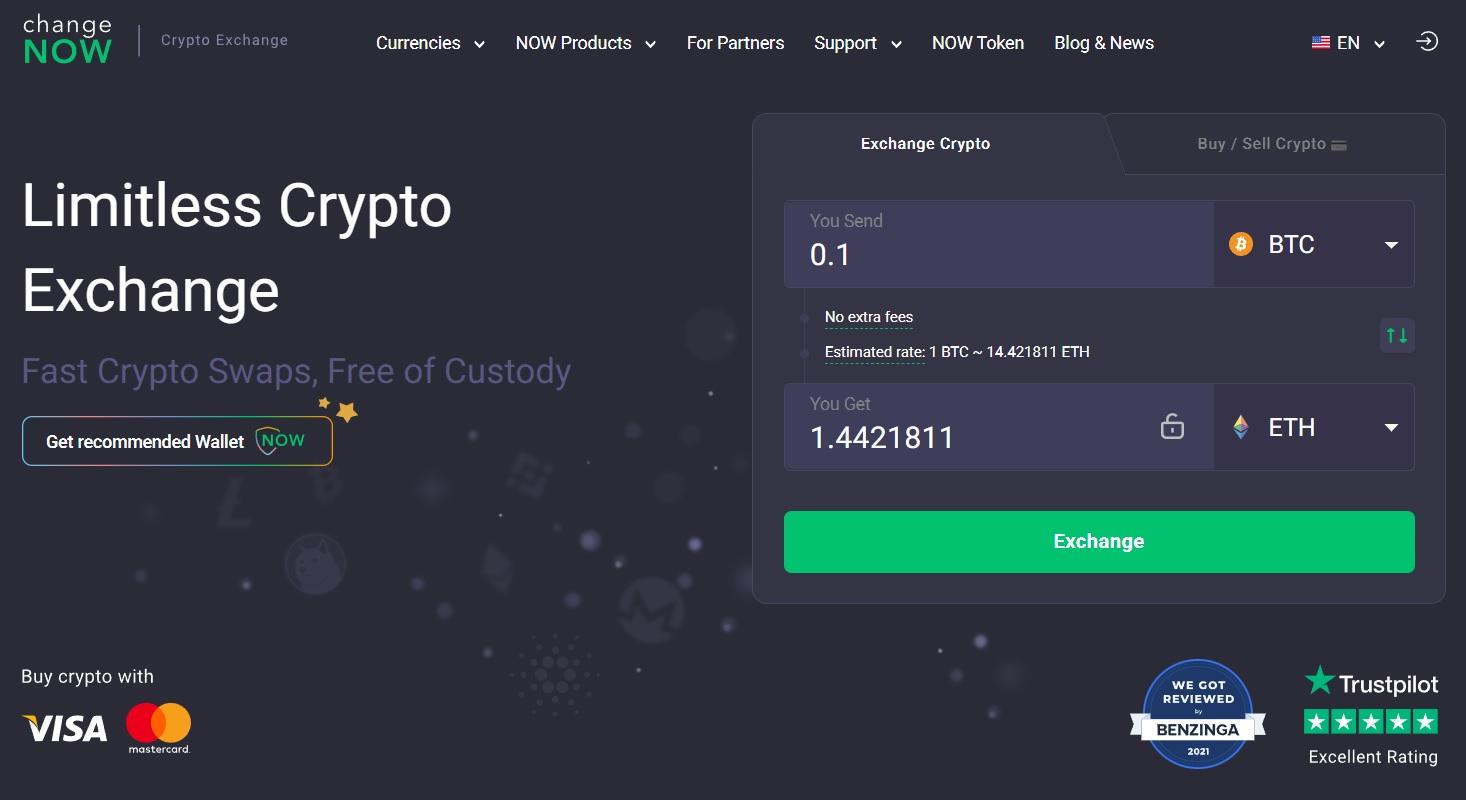Open the Benzinga review badge
Image resolution: width=1466 pixels, height=800 pixels.
click(x=1198, y=714)
